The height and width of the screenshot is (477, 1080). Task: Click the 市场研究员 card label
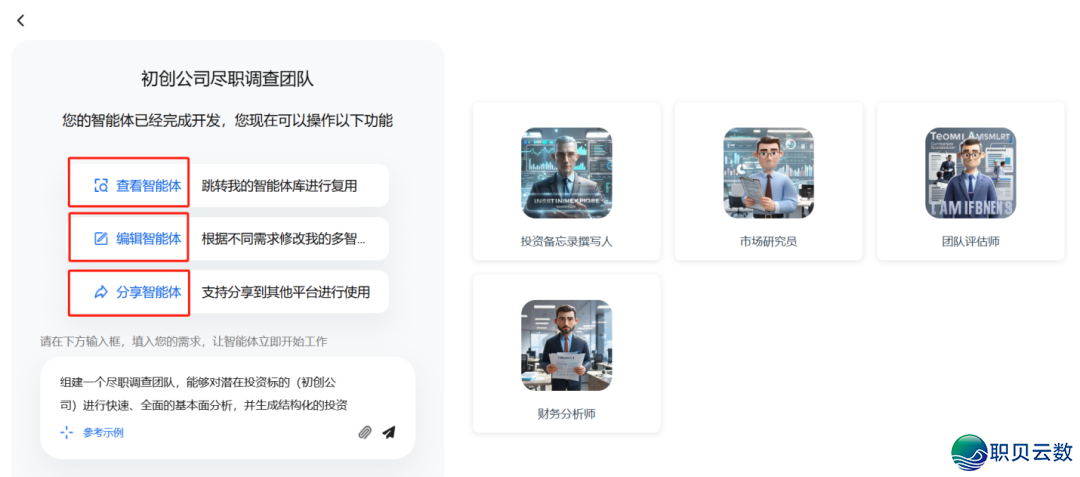(x=768, y=242)
